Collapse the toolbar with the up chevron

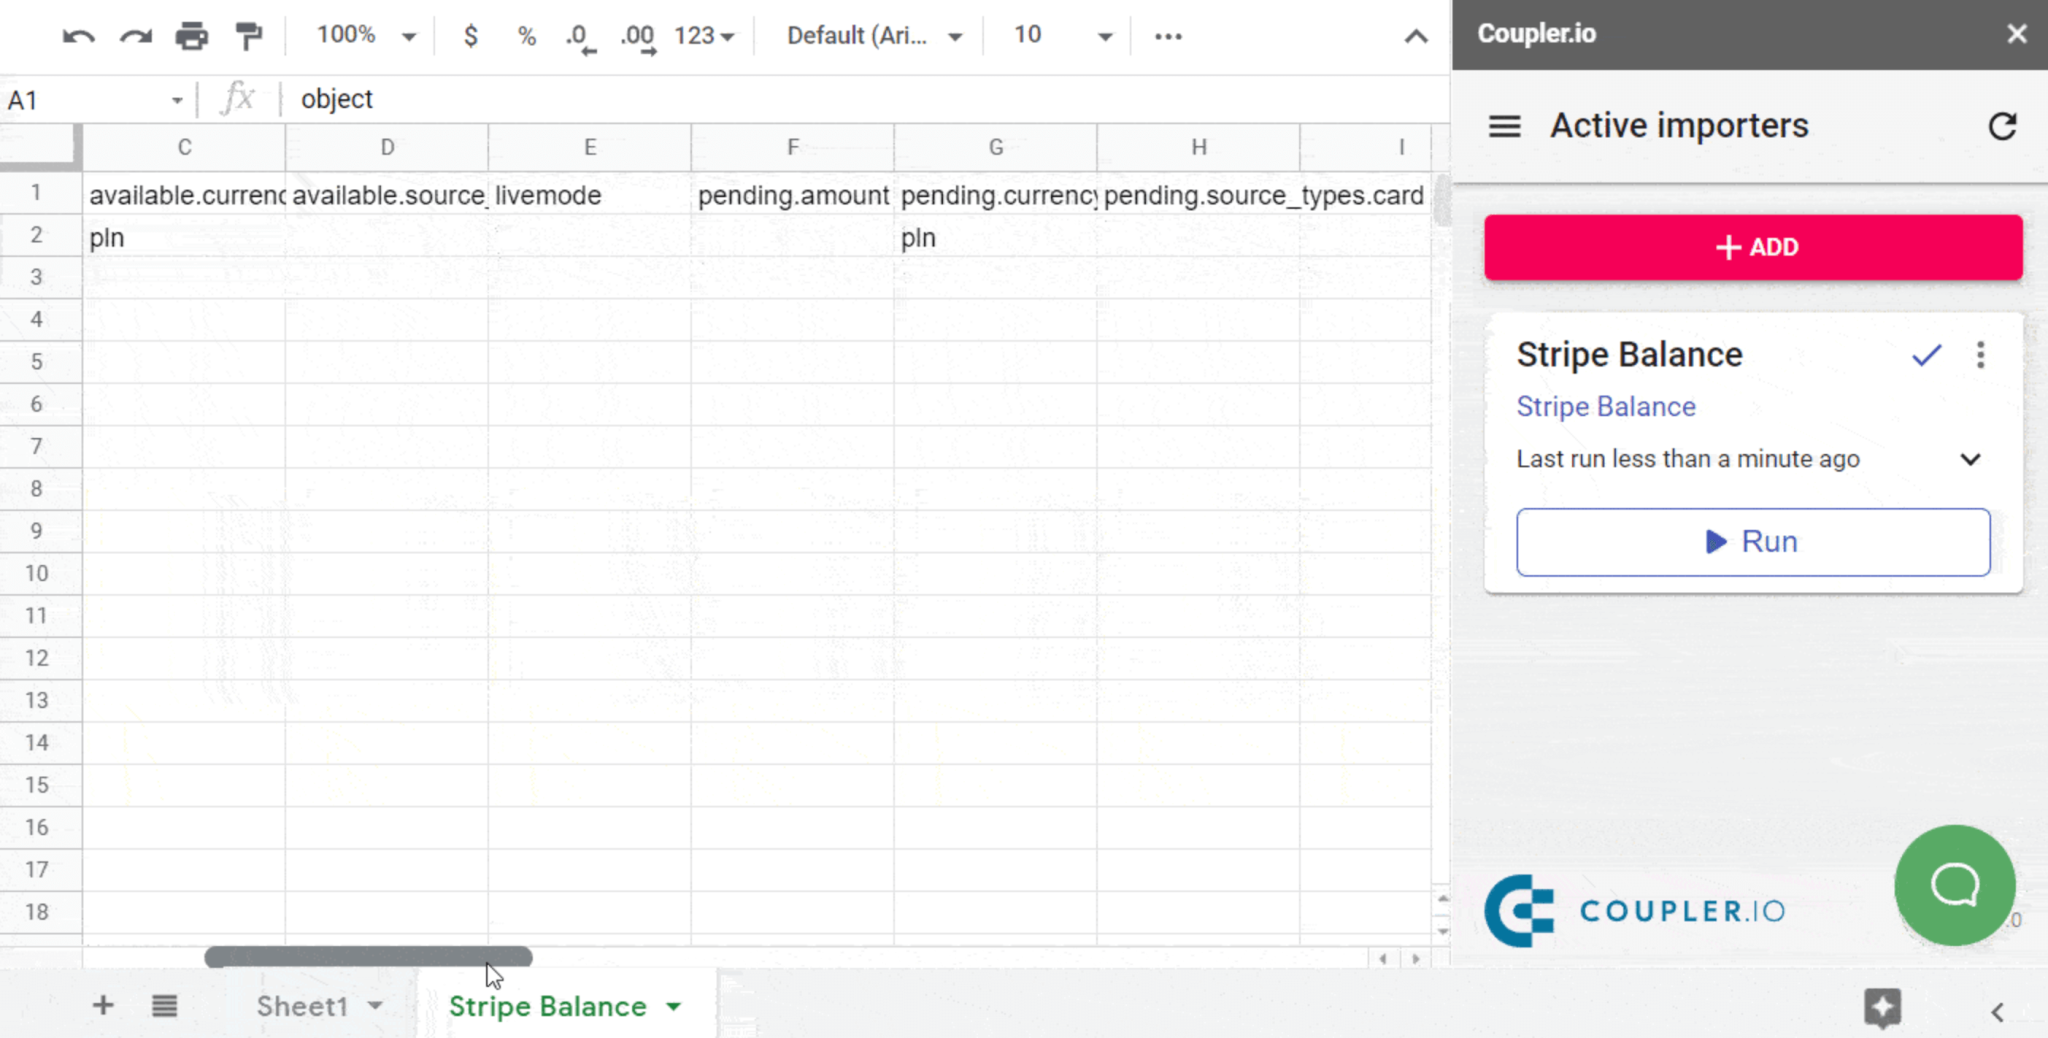pos(1415,37)
